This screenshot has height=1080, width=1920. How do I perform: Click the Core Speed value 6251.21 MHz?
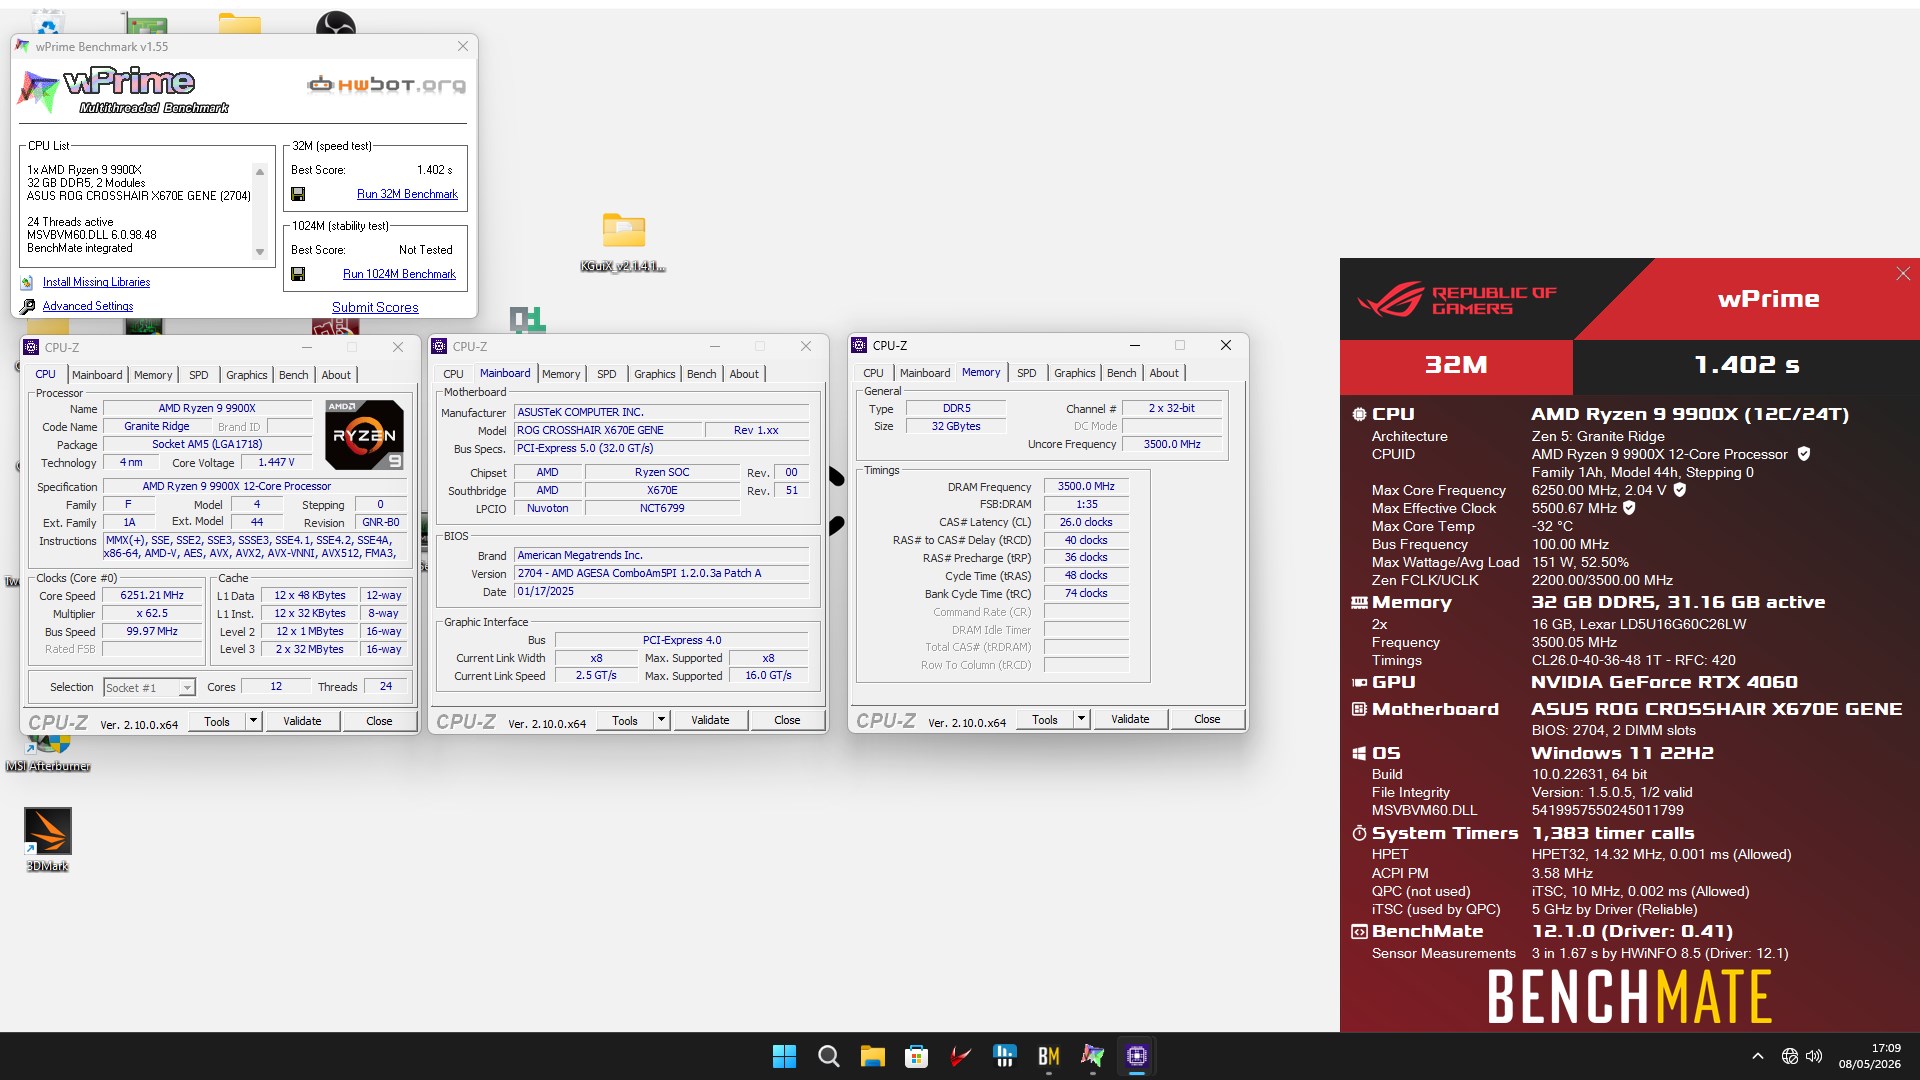click(152, 596)
